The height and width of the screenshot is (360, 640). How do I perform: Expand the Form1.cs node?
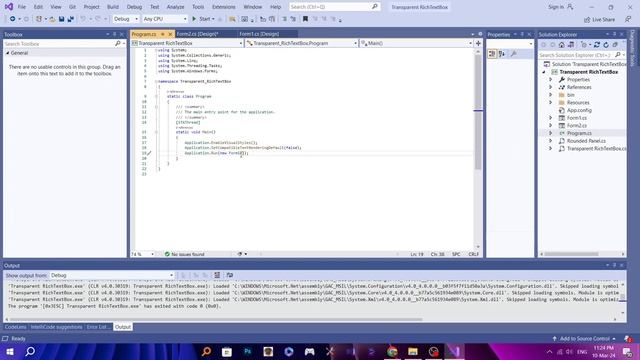coord(551,118)
